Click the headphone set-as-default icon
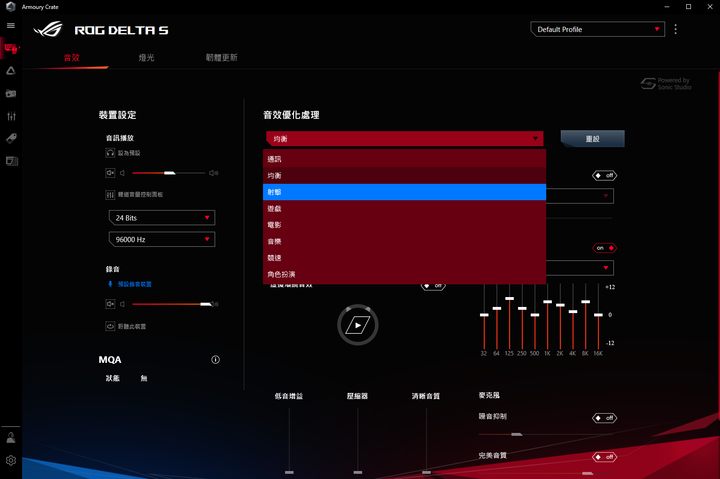Image resolution: width=720 pixels, height=479 pixels. (x=110, y=153)
